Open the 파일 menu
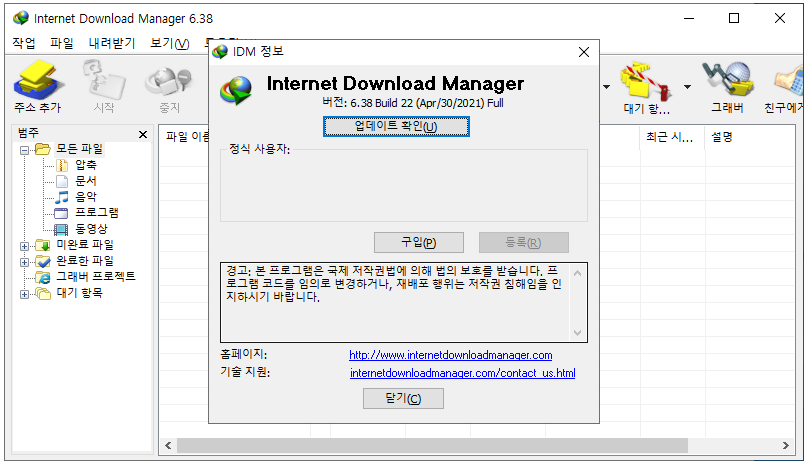The width and height of the screenshot is (806, 465). click(62, 43)
